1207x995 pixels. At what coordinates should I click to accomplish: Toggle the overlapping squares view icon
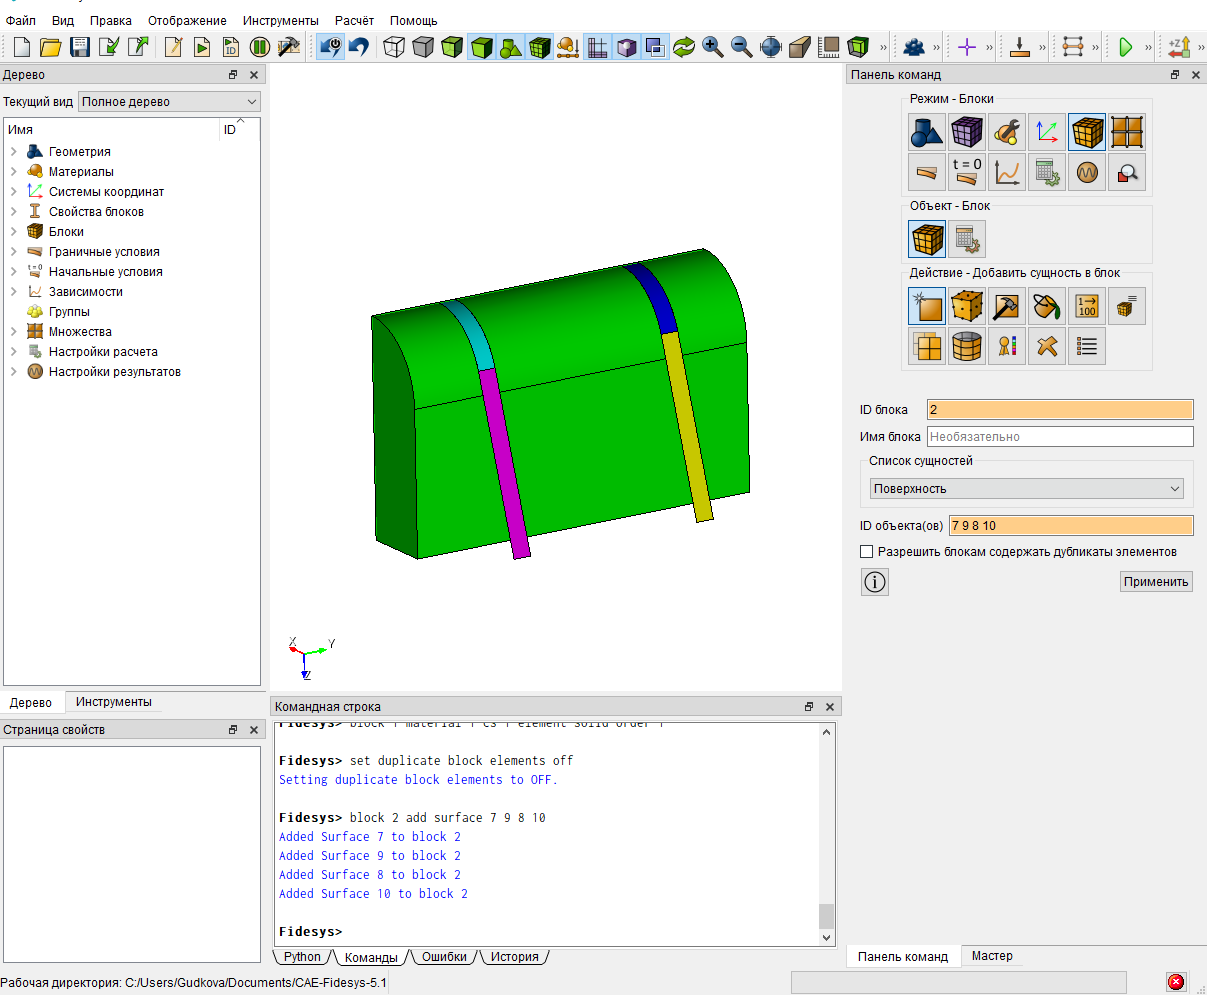[656, 47]
